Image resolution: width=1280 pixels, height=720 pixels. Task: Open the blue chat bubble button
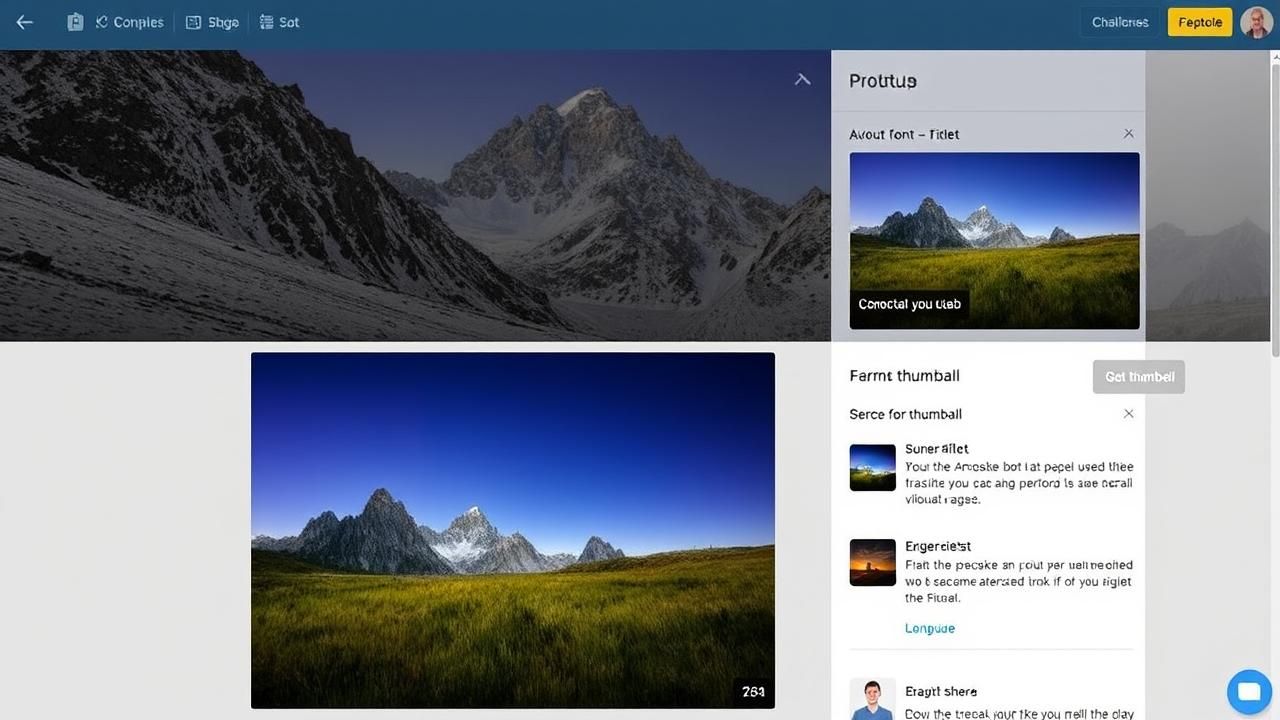1249,691
